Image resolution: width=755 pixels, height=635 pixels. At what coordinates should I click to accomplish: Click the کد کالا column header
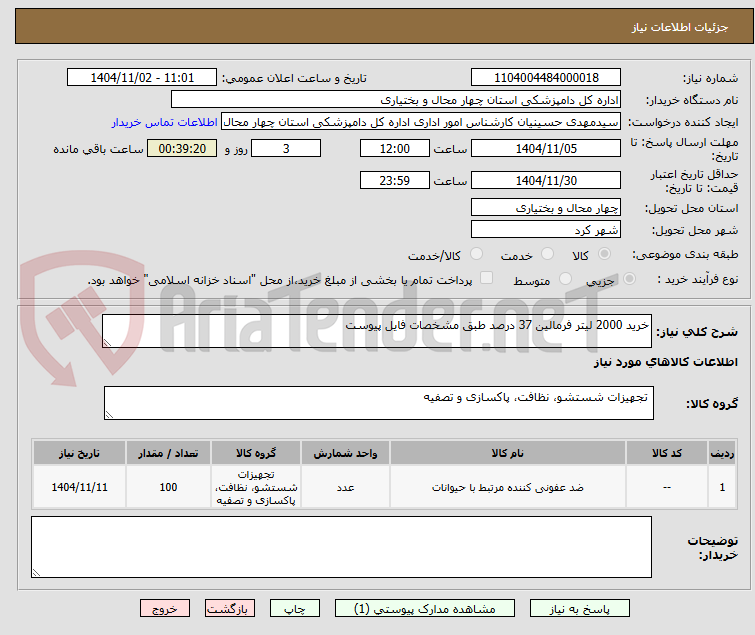click(667, 453)
